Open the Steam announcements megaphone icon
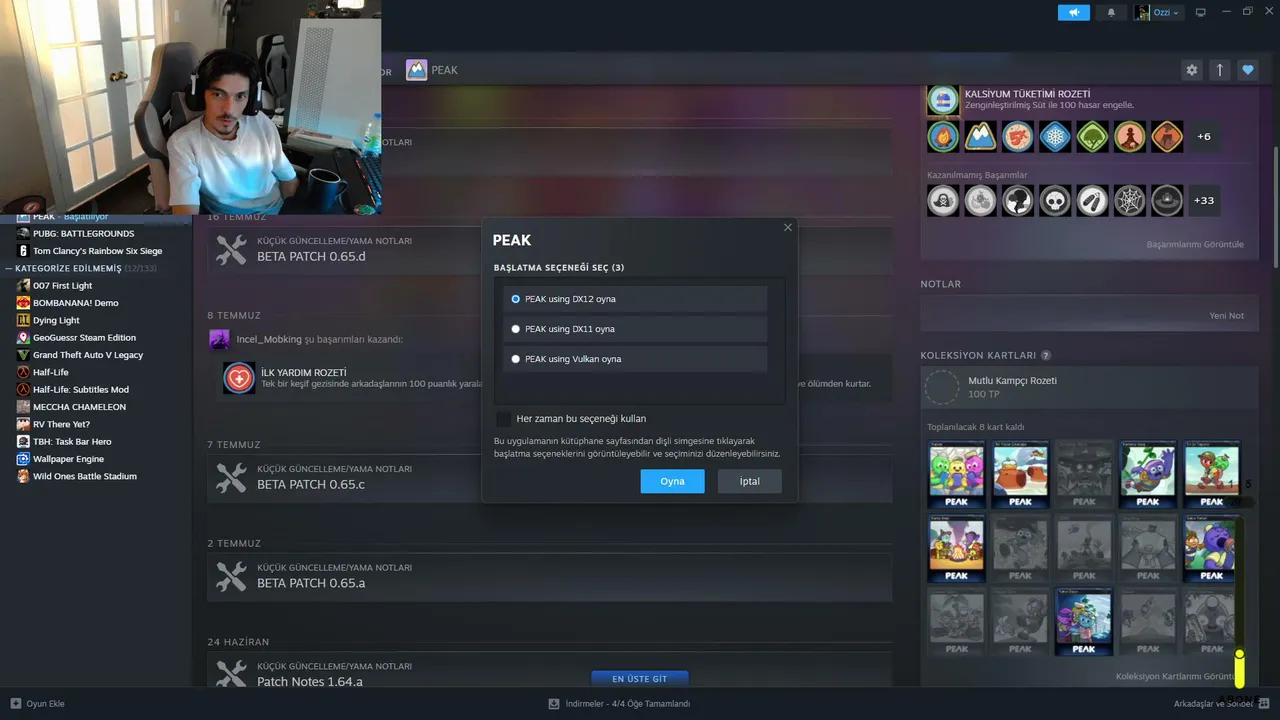The width and height of the screenshot is (1280, 720). (x=1074, y=12)
